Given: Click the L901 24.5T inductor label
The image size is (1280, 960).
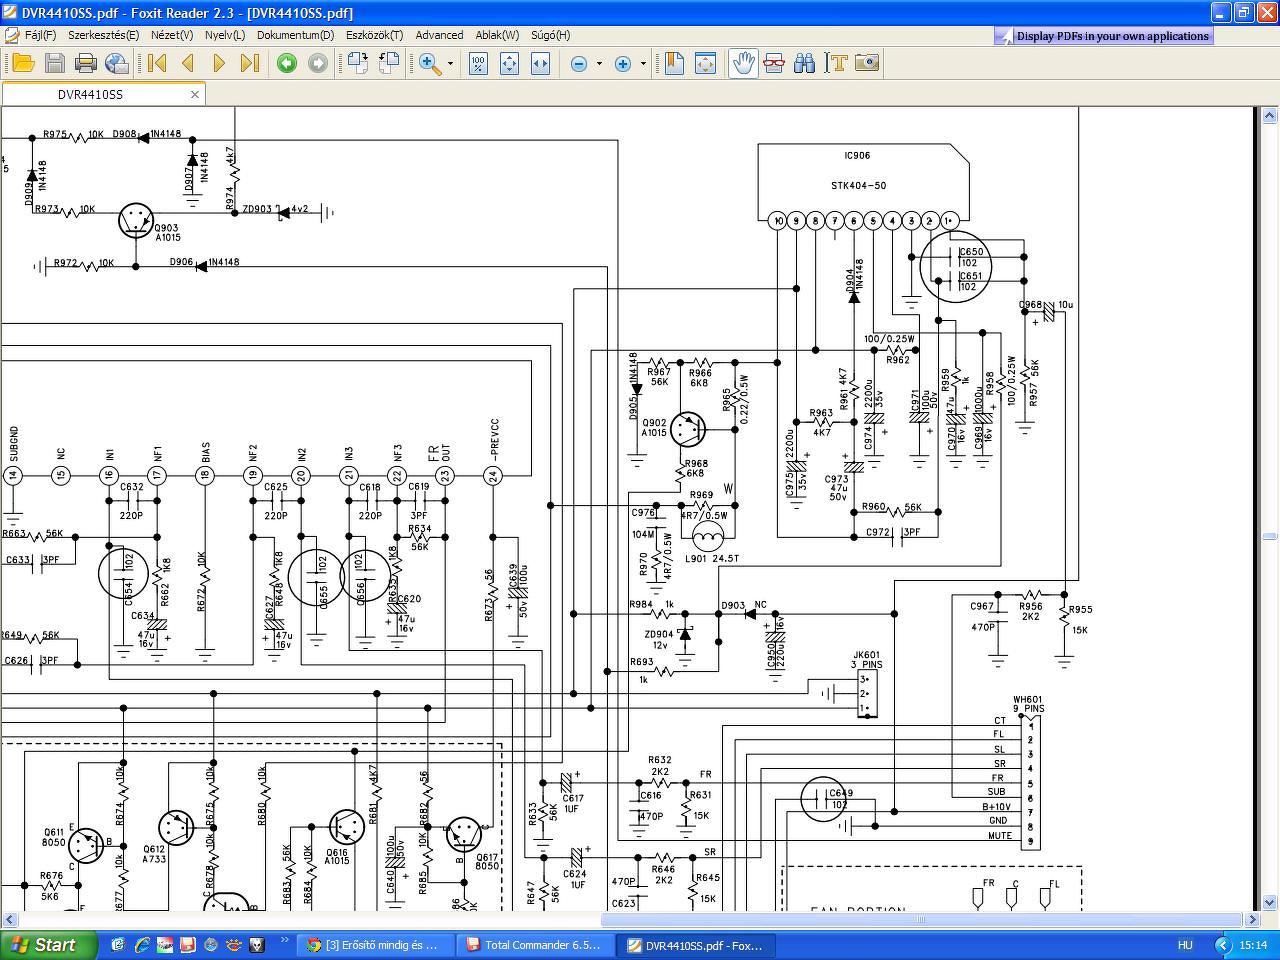Looking at the screenshot, I should point(712,559).
